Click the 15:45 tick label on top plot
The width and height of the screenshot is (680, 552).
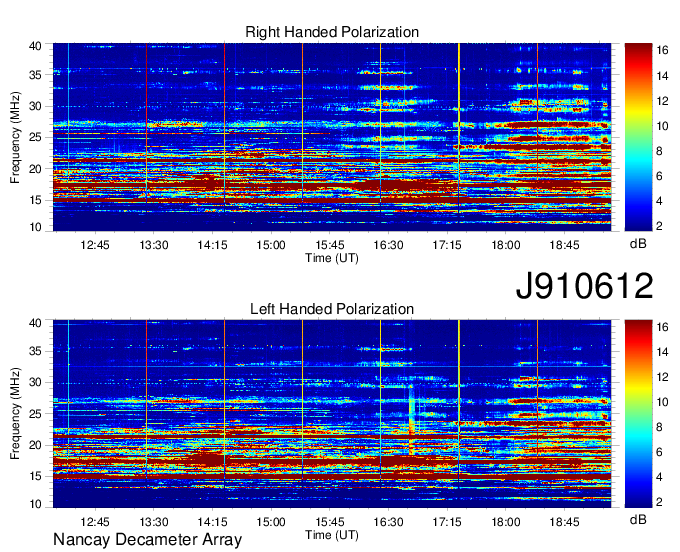pyautogui.click(x=330, y=245)
